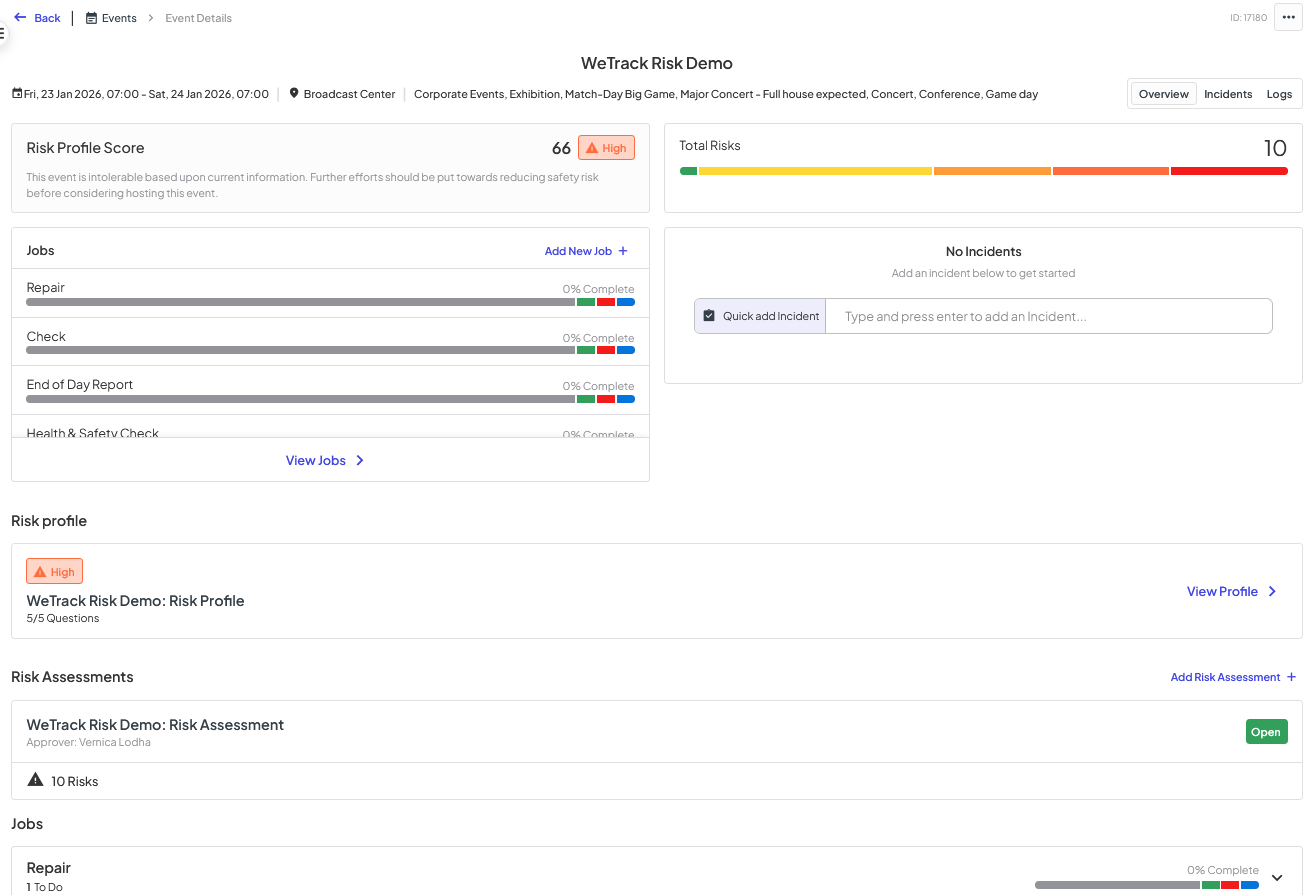Image resolution: width=1313 pixels, height=895 pixels.
Task: Click the back arrow icon
Action: 20,17
